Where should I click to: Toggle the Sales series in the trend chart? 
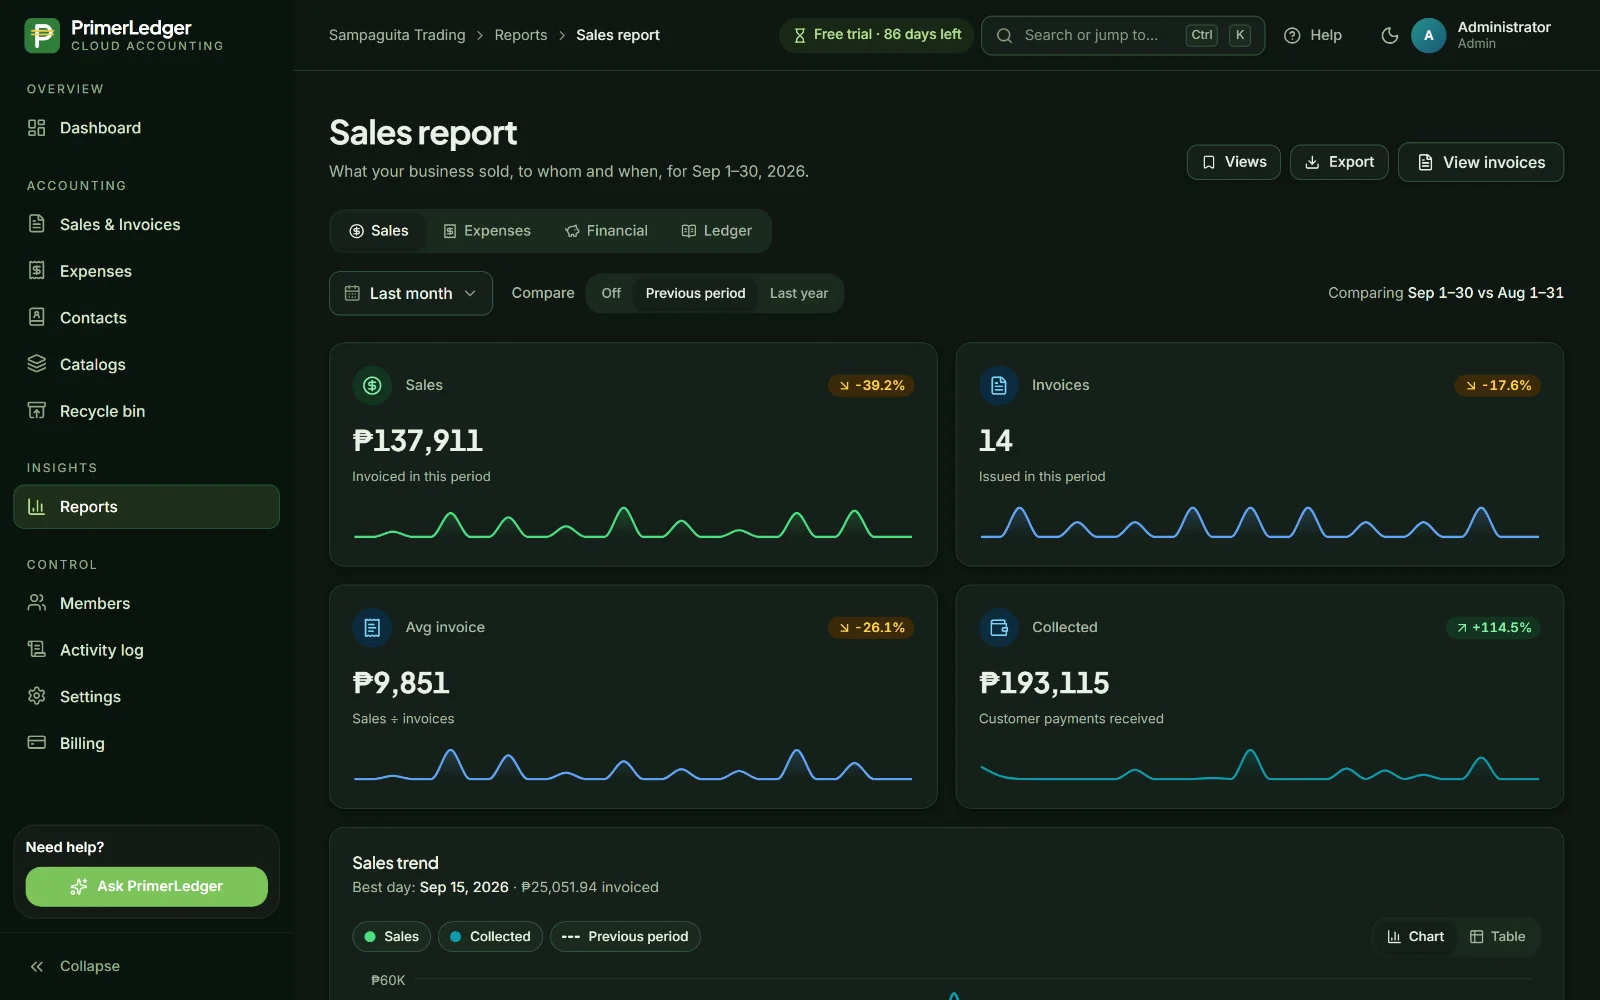(x=391, y=937)
